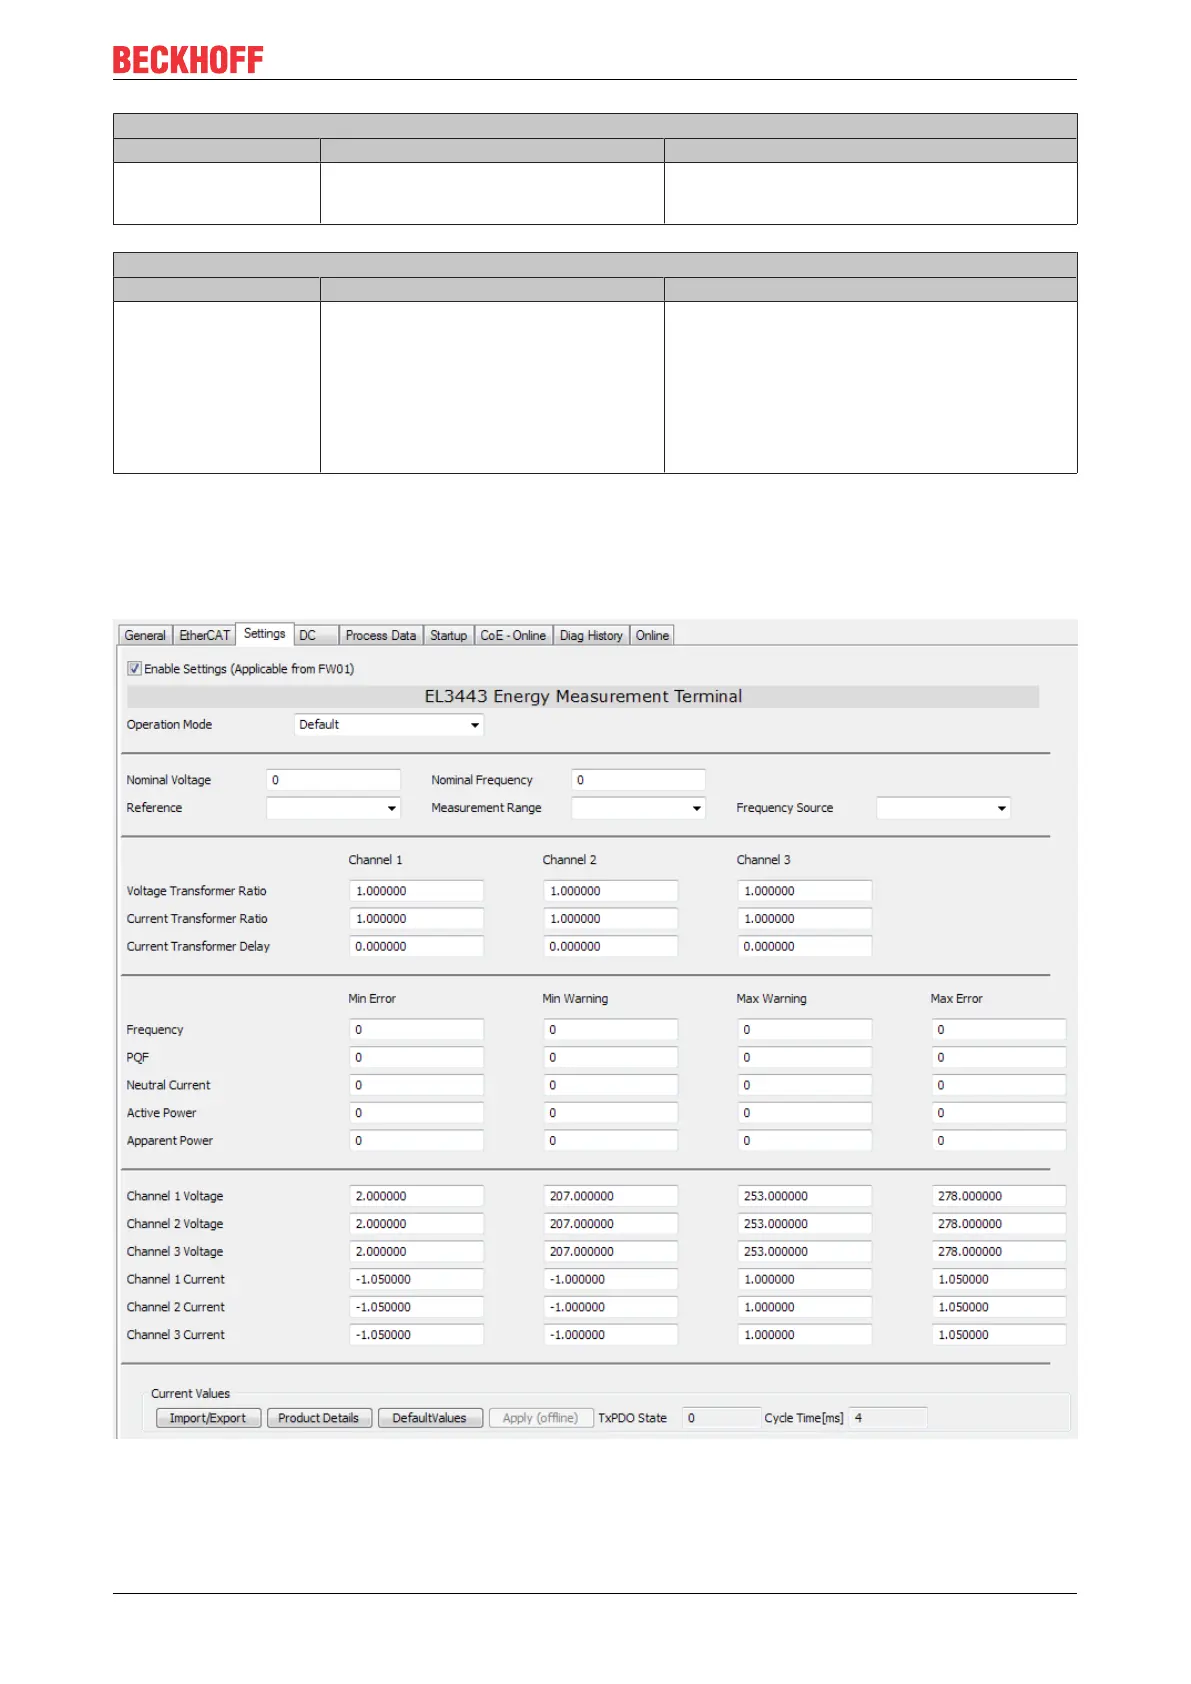Click Channel 1 Voltage Max Warning field
Screen dimensions: 1191x1684
tap(805, 1196)
